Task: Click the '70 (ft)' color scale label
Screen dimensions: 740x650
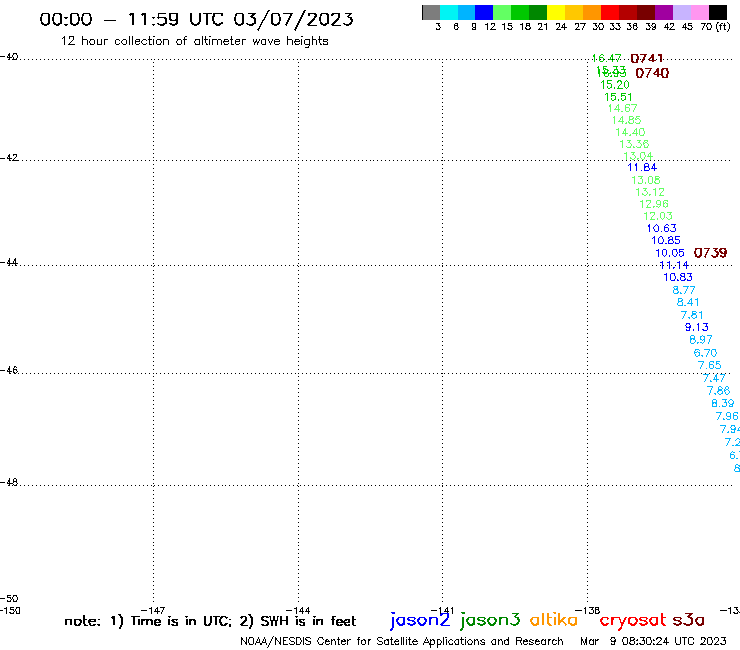Action: coord(715,27)
